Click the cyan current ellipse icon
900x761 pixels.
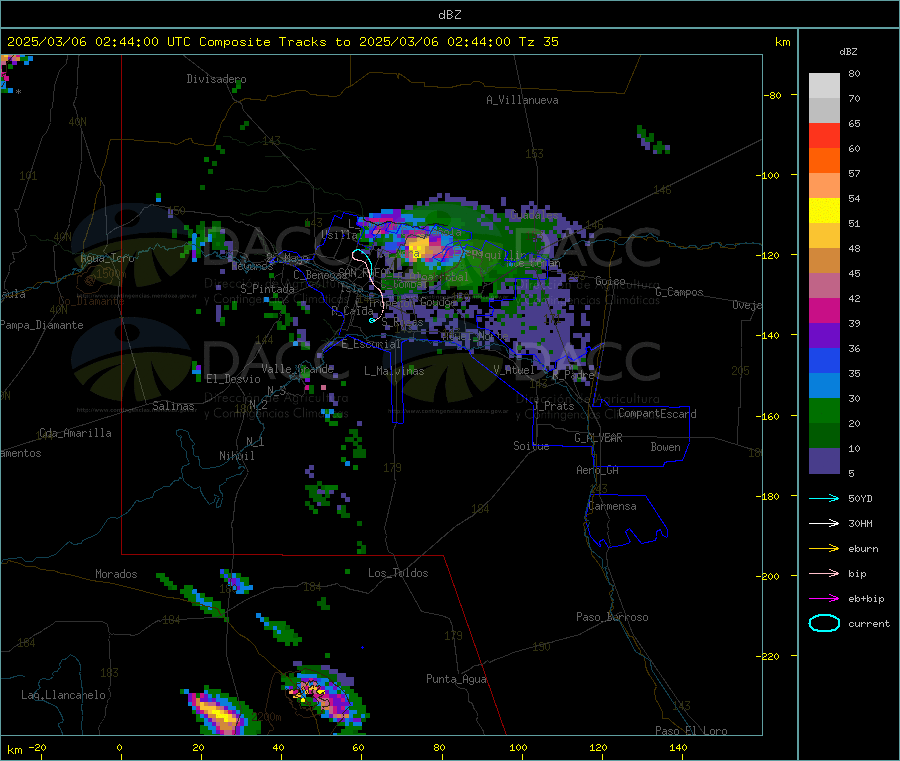pos(824,623)
